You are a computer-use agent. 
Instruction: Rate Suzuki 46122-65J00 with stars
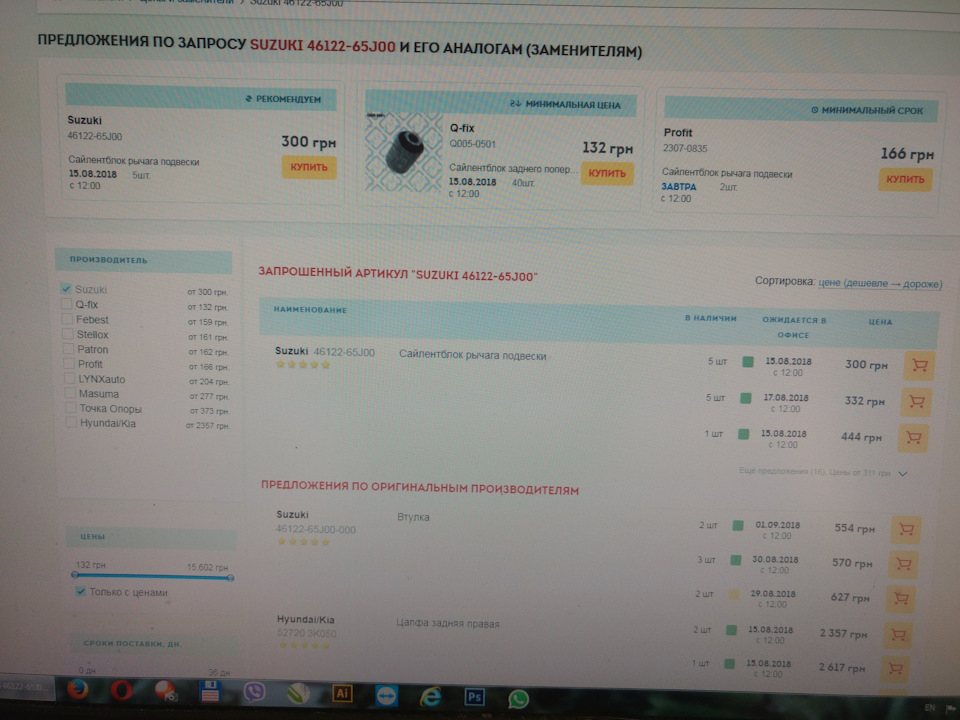[x=303, y=365]
